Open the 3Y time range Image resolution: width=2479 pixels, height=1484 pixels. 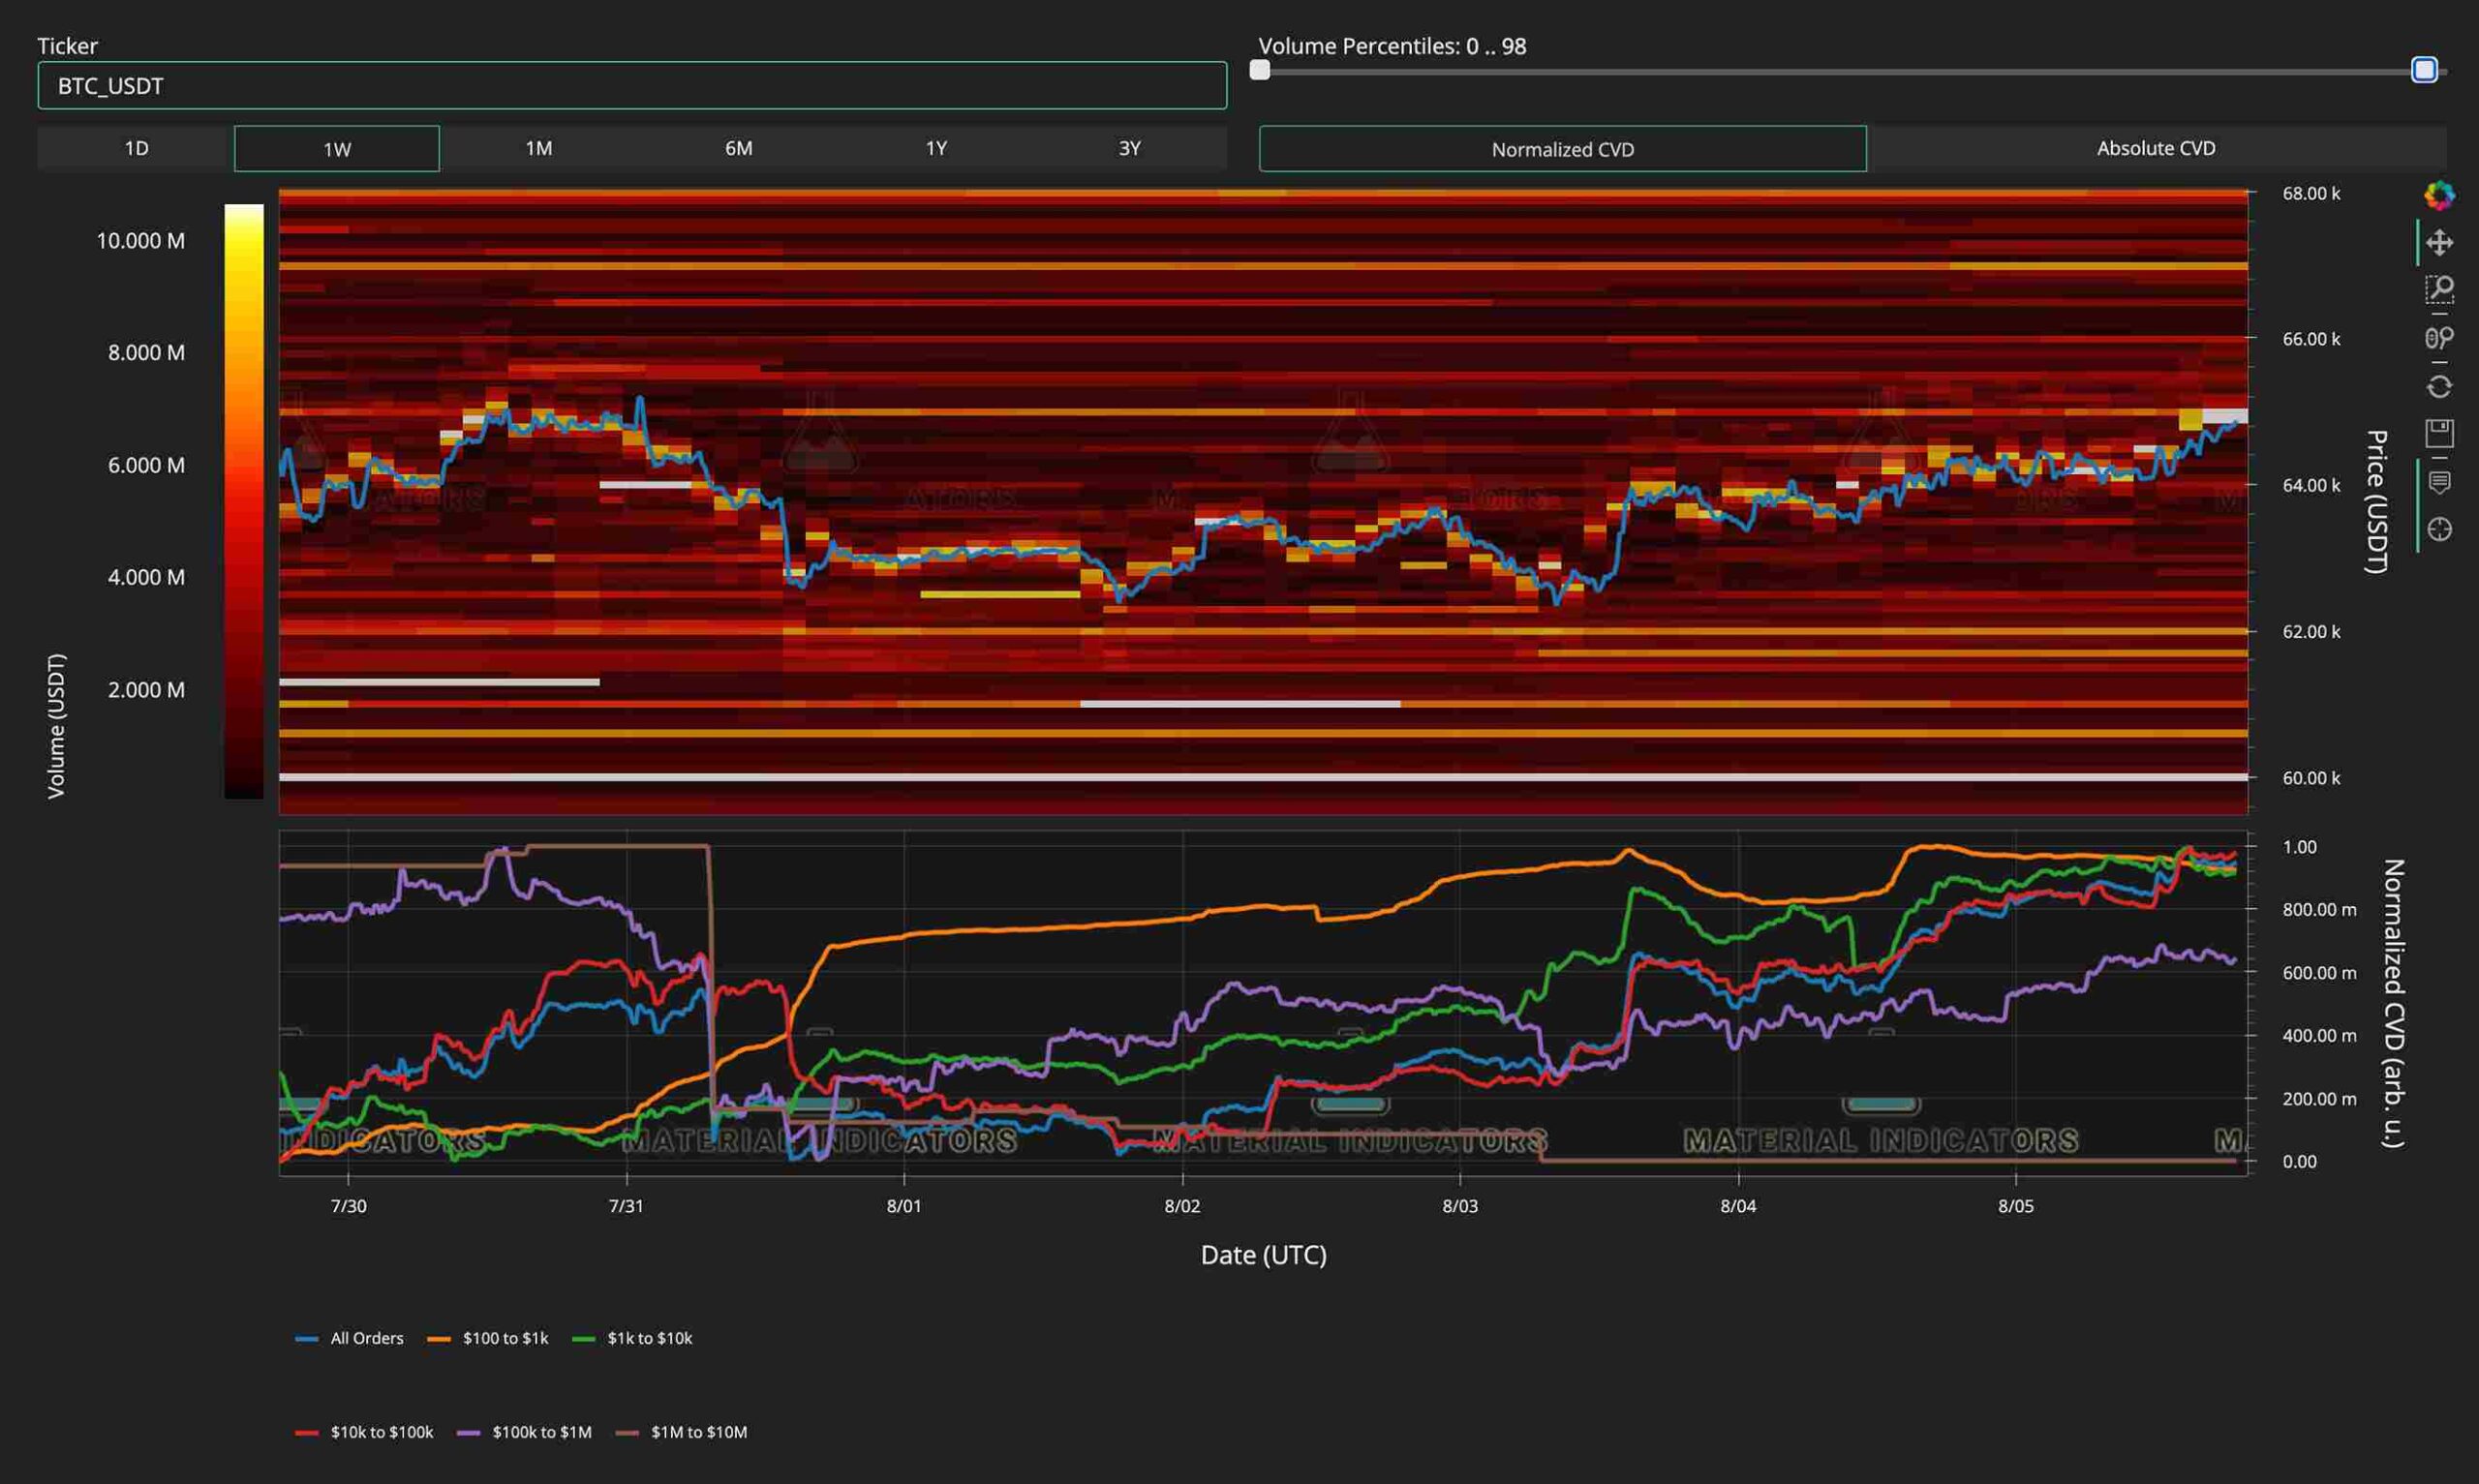1130,148
